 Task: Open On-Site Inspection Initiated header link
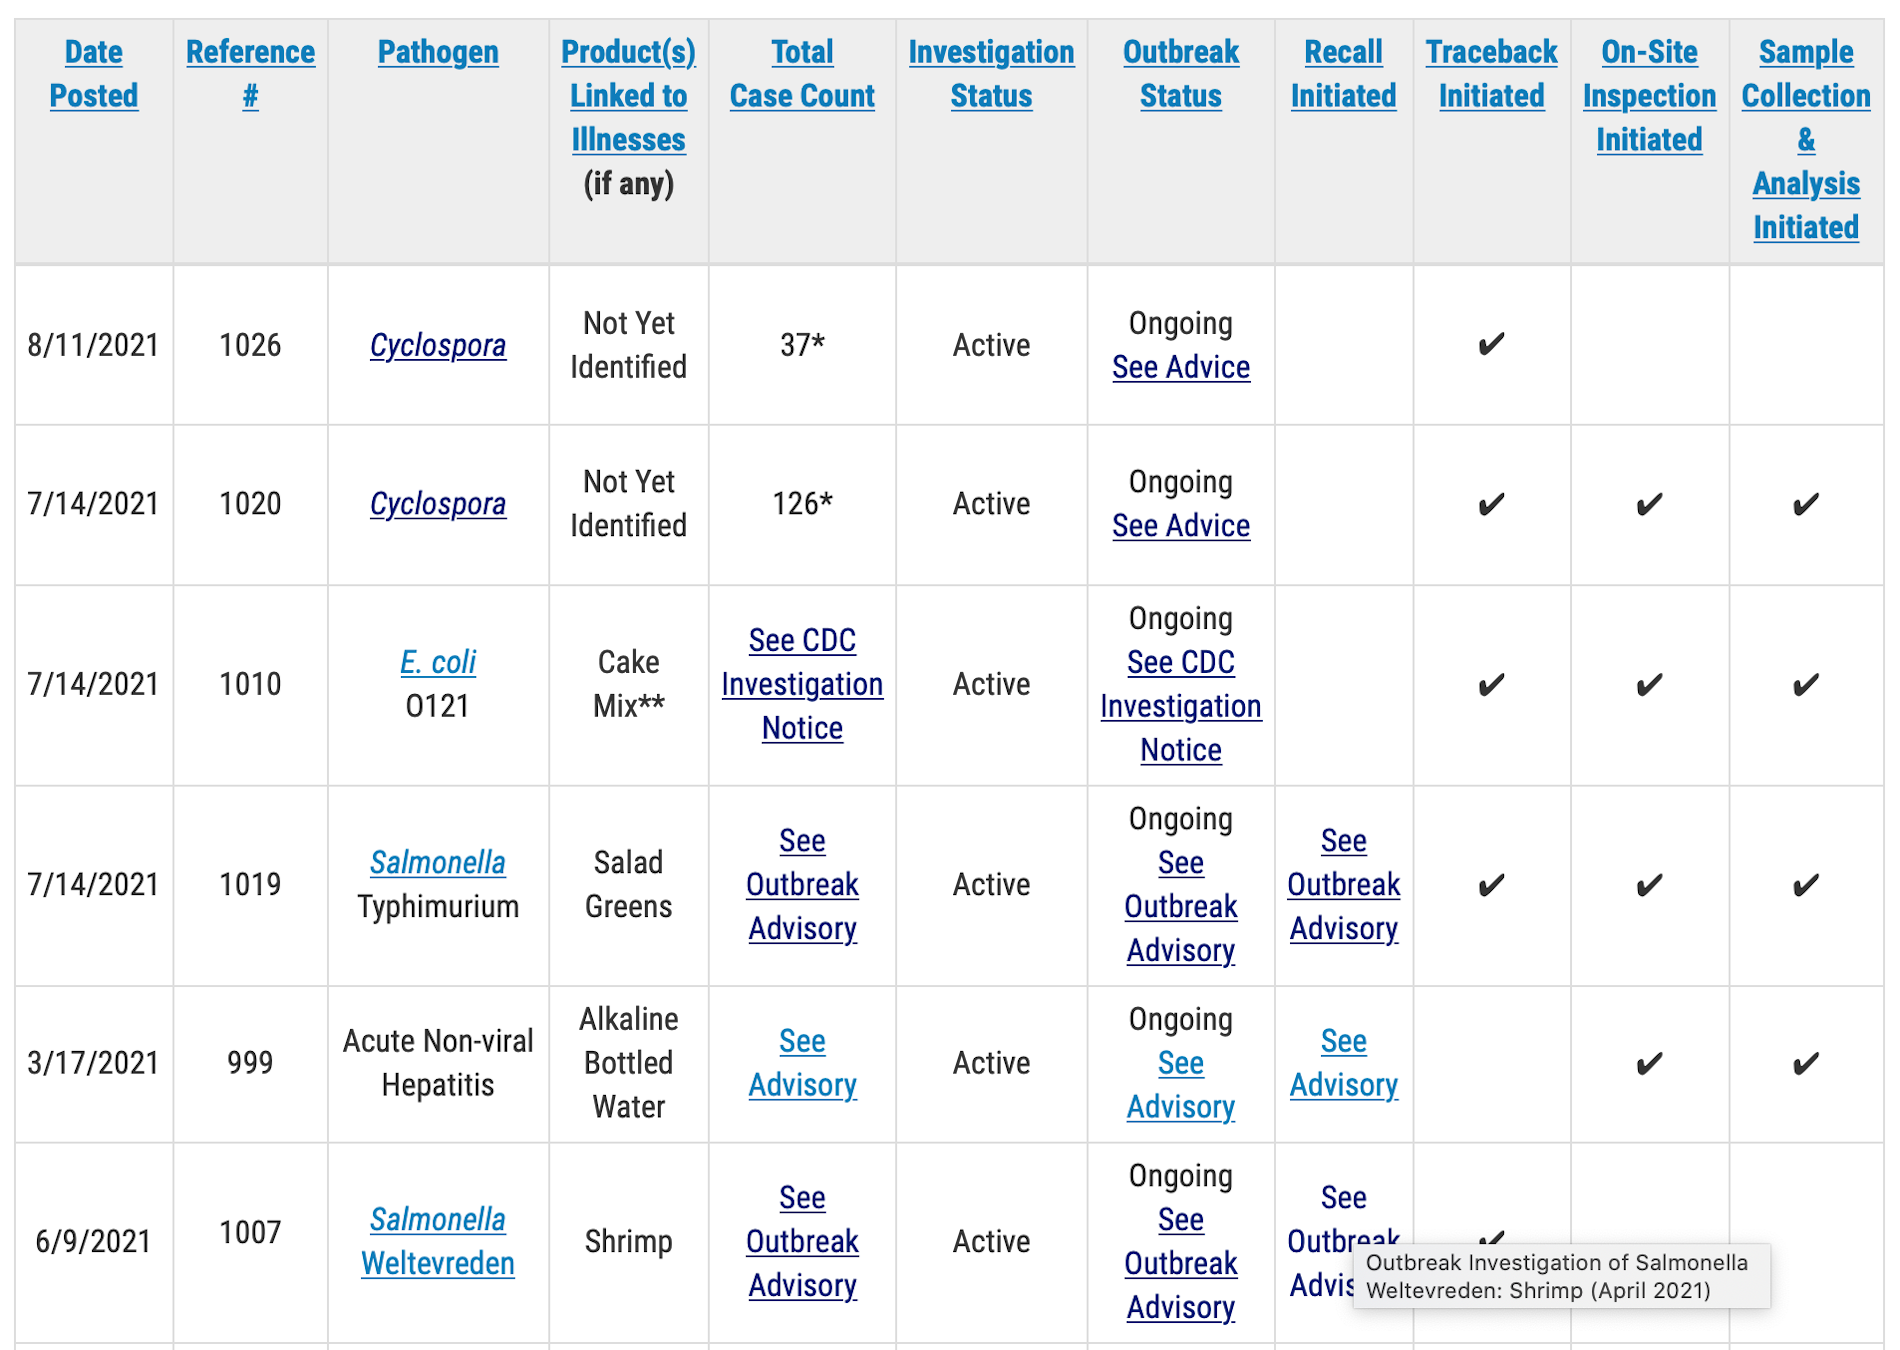click(x=1649, y=96)
